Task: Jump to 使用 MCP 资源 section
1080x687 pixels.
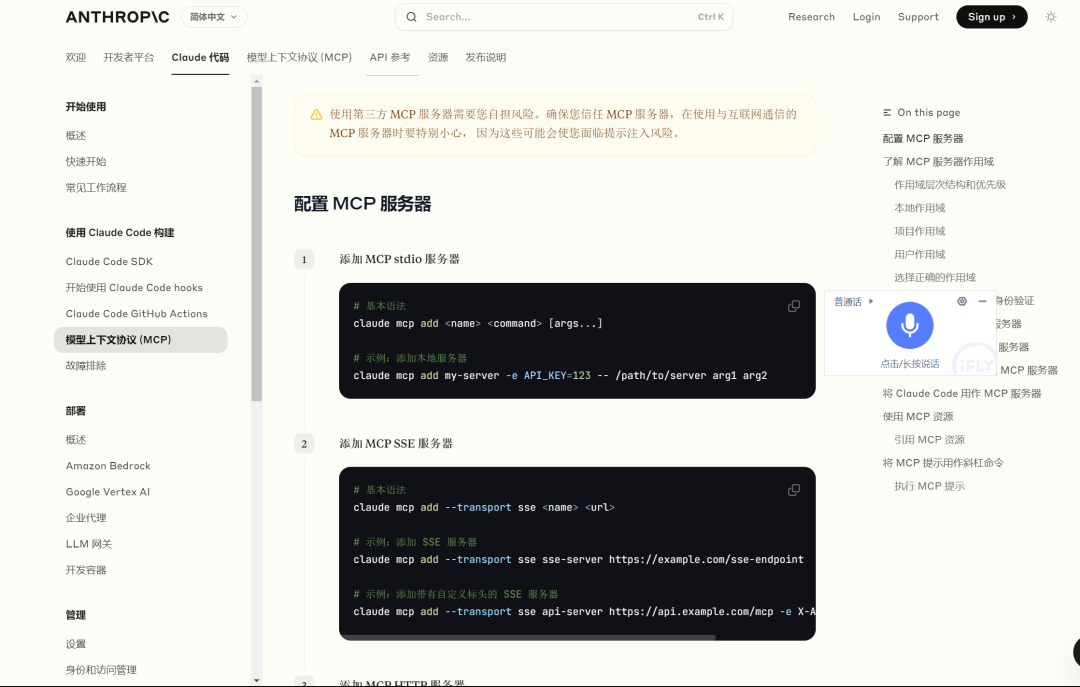Action: click(918, 417)
